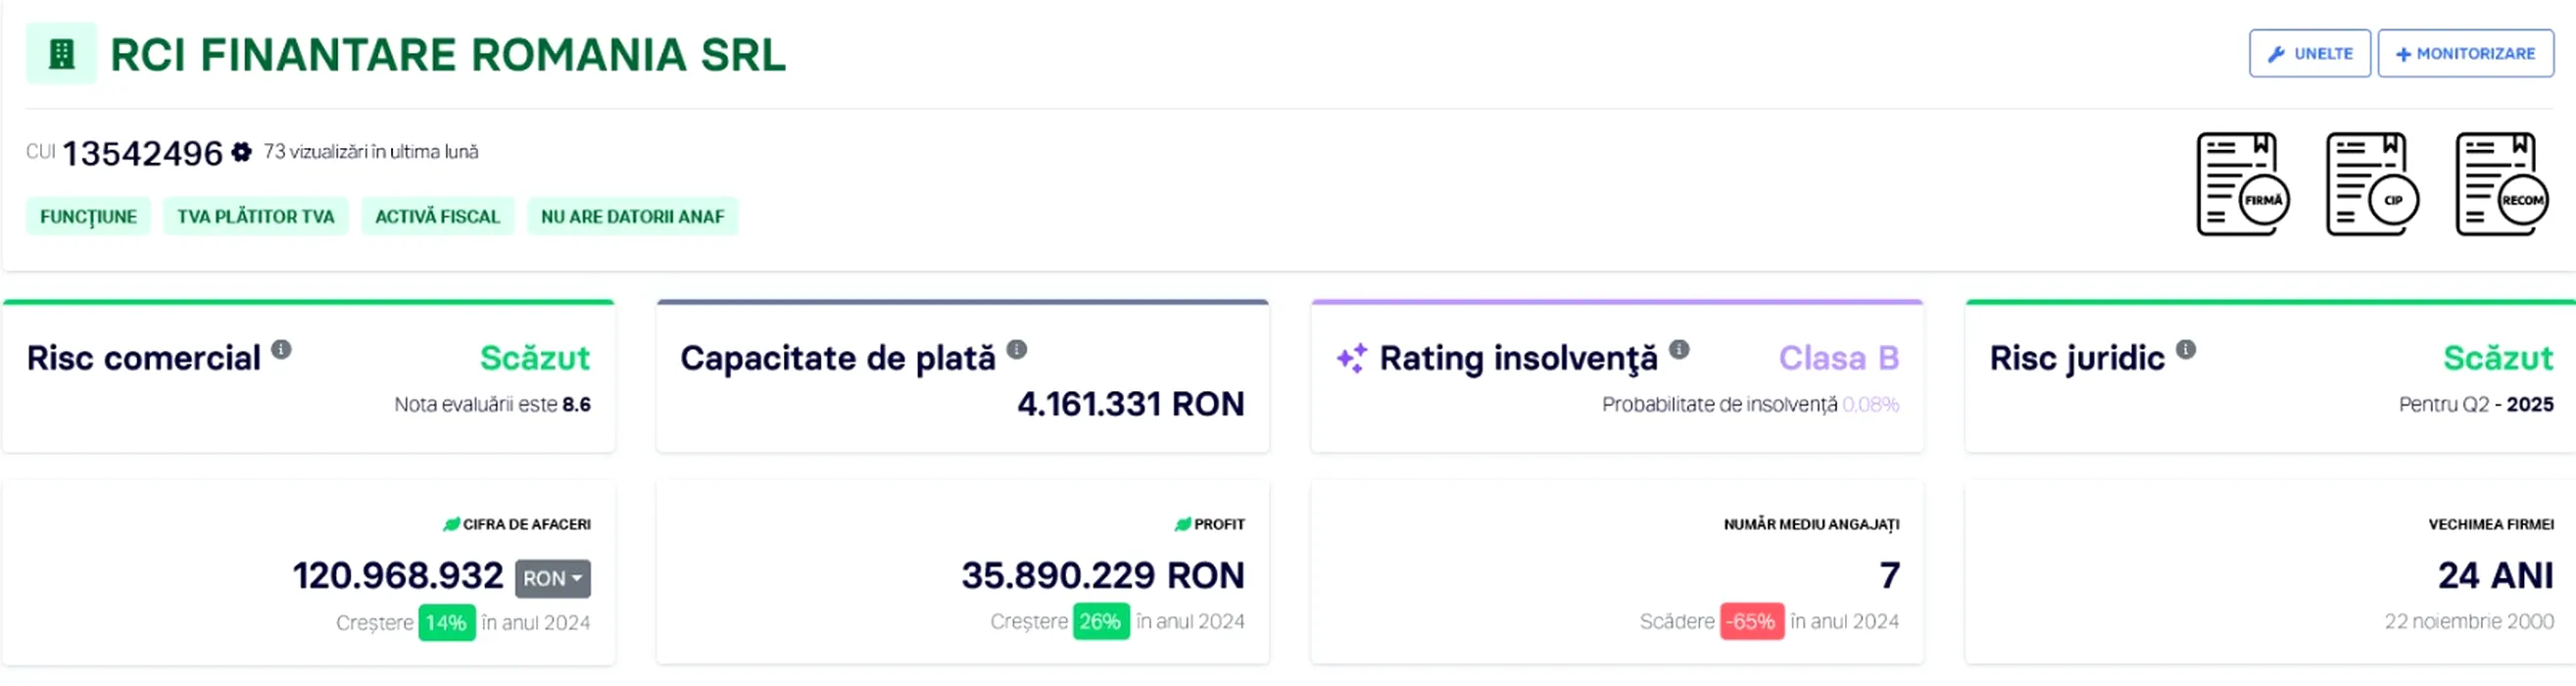The image size is (2576, 686).
Task: Open the RON currency dropdown
Action: point(552,578)
